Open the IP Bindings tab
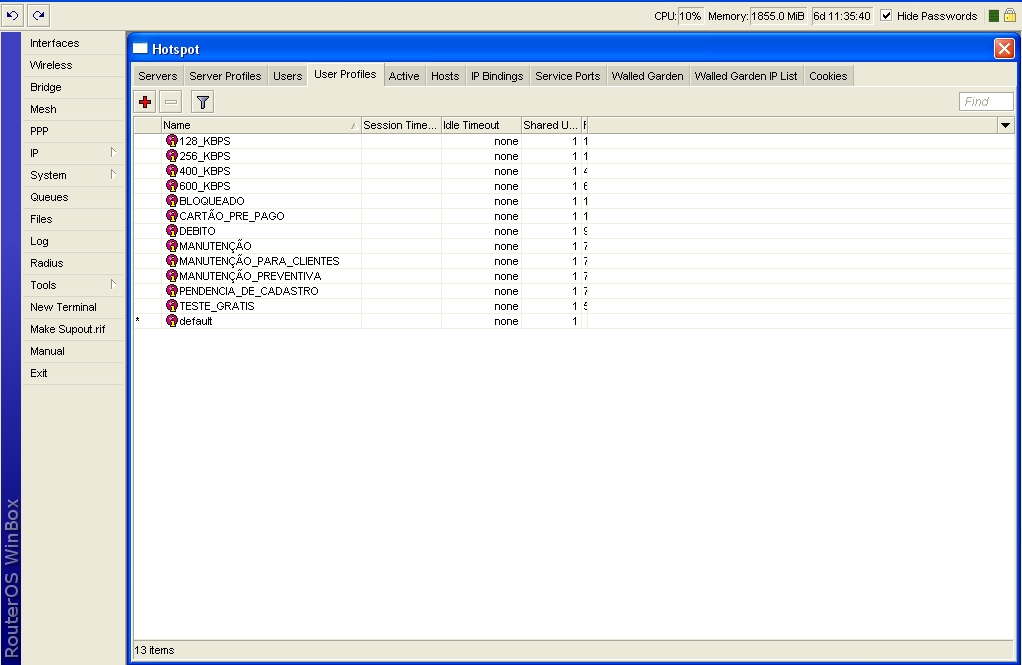 (497, 76)
